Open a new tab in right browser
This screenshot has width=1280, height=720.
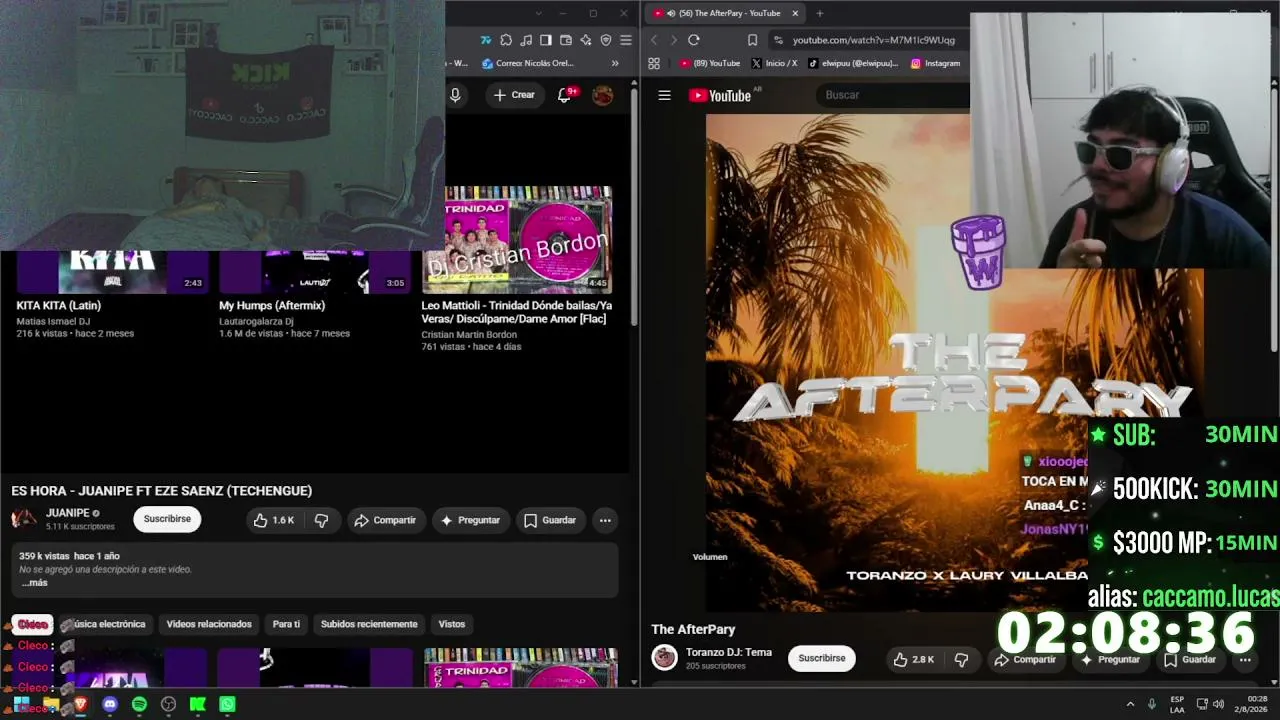pyautogui.click(x=820, y=13)
